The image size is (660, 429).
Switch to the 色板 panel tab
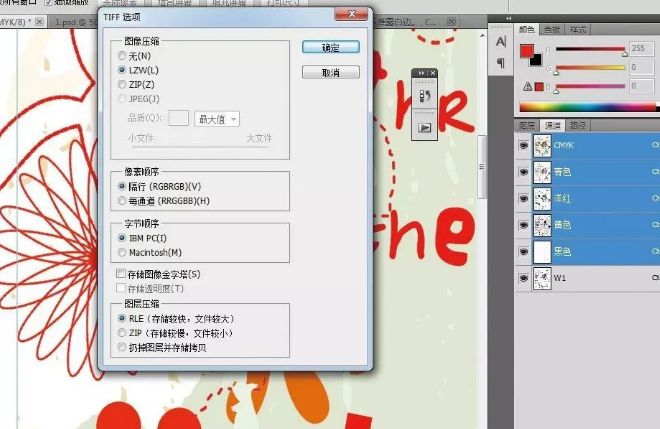[552, 29]
